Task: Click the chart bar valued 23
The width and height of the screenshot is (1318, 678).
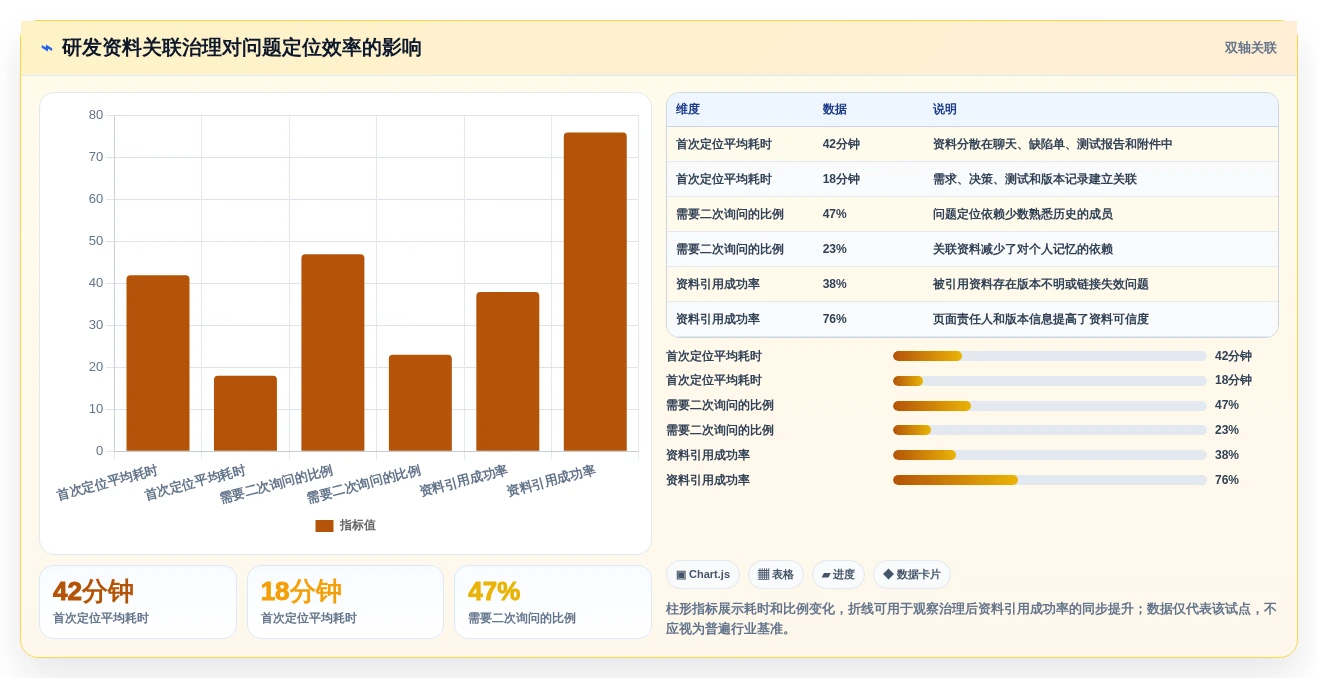Action: tap(420, 403)
